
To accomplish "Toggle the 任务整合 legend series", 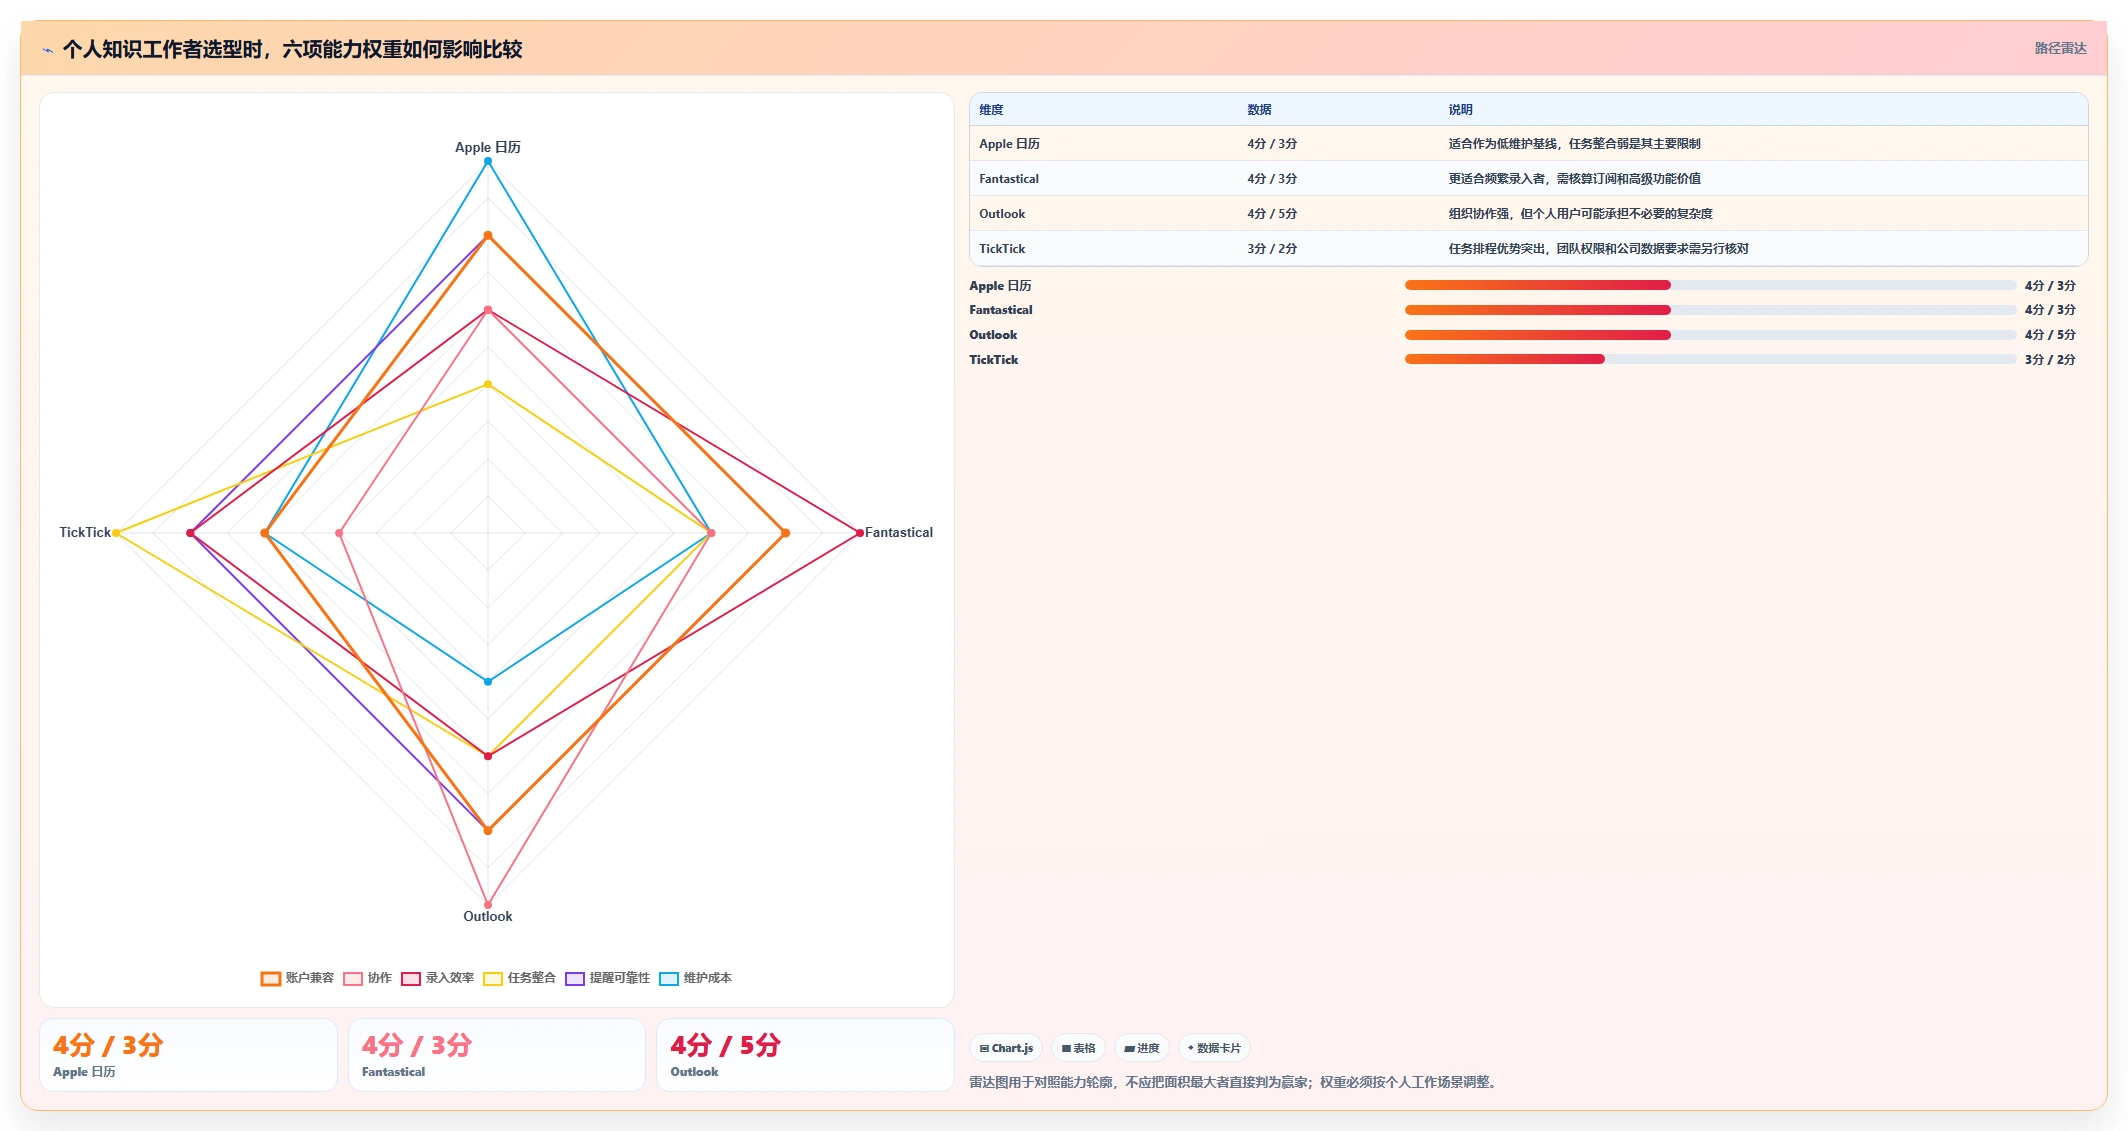I will pyautogui.click(x=519, y=978).
